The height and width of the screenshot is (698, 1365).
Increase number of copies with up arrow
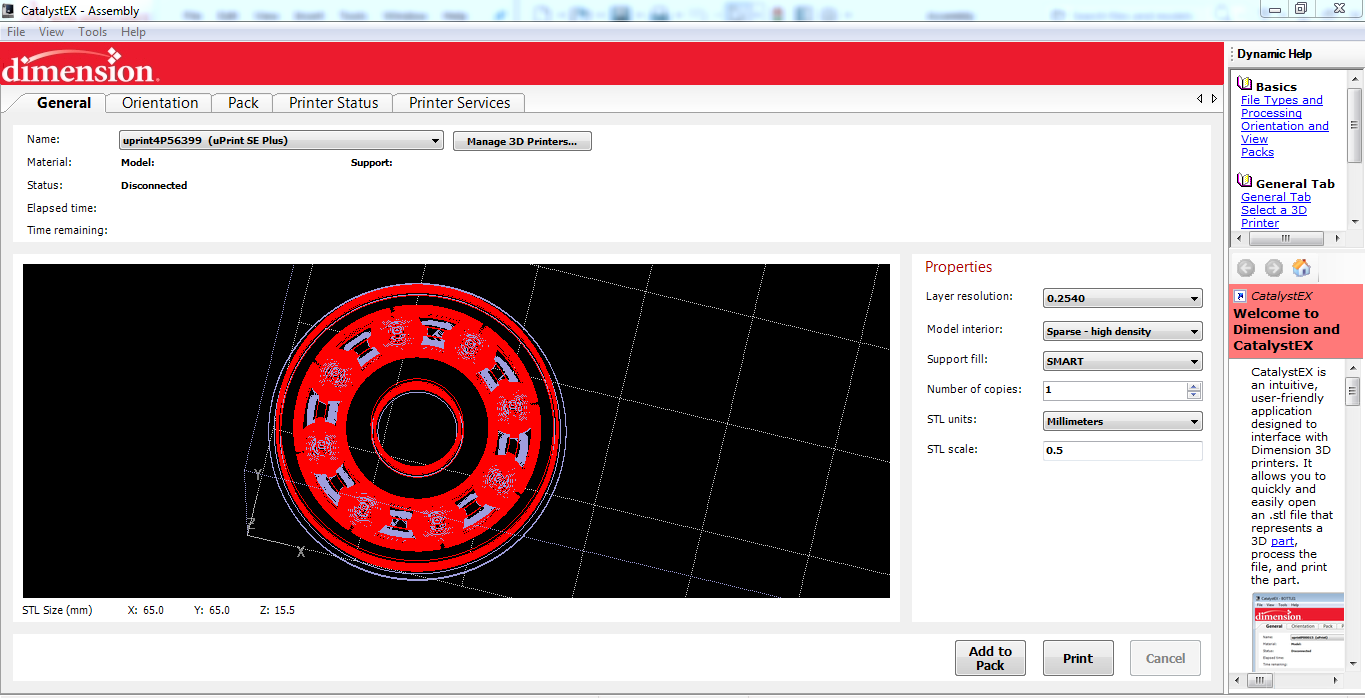click(1194, 386)
